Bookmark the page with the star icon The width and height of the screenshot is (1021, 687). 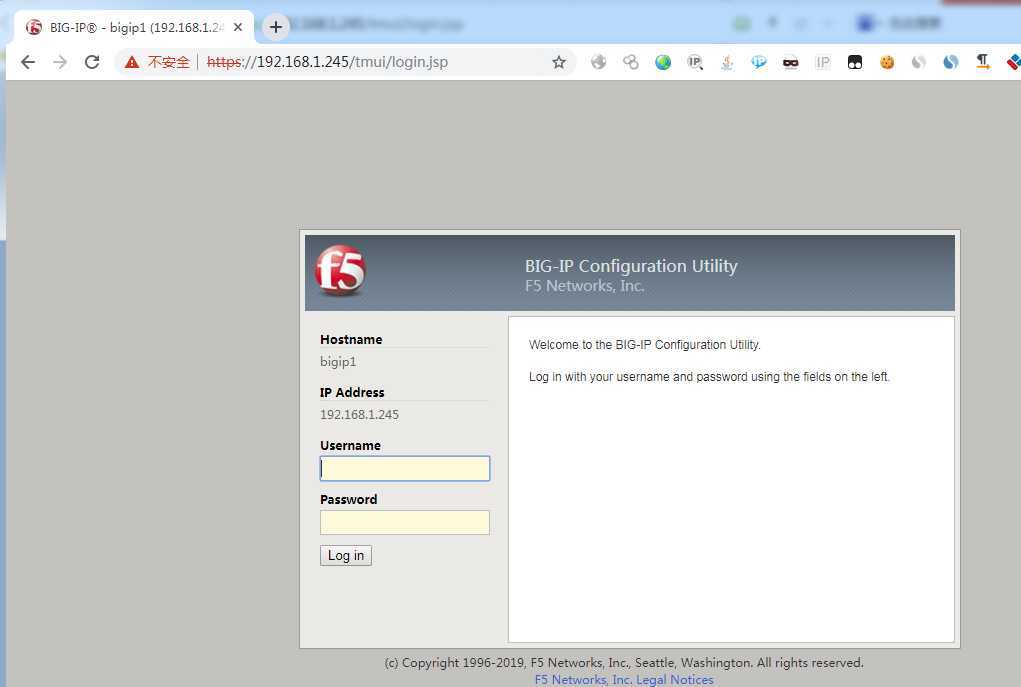pyautogui.click(x=559, y=62)
